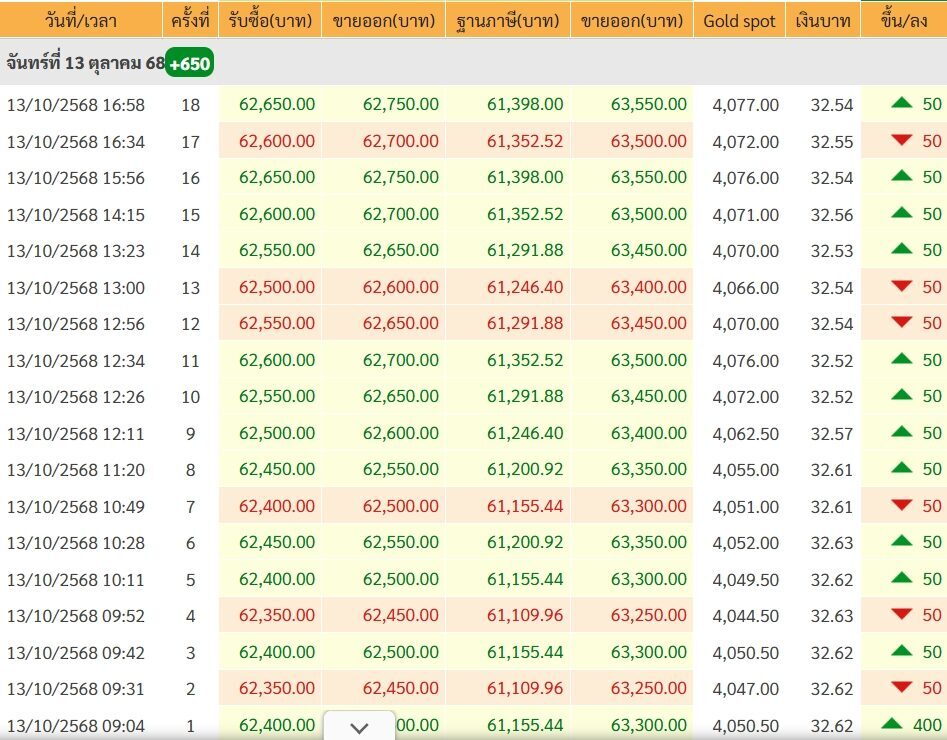Click buy price 62,400.00 in row 3
Screen dimensions: 947x740
pos(277,652)
